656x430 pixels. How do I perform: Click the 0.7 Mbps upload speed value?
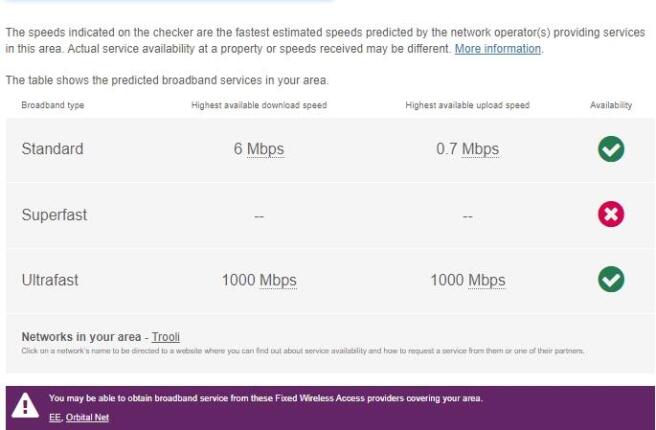point(467,149)
